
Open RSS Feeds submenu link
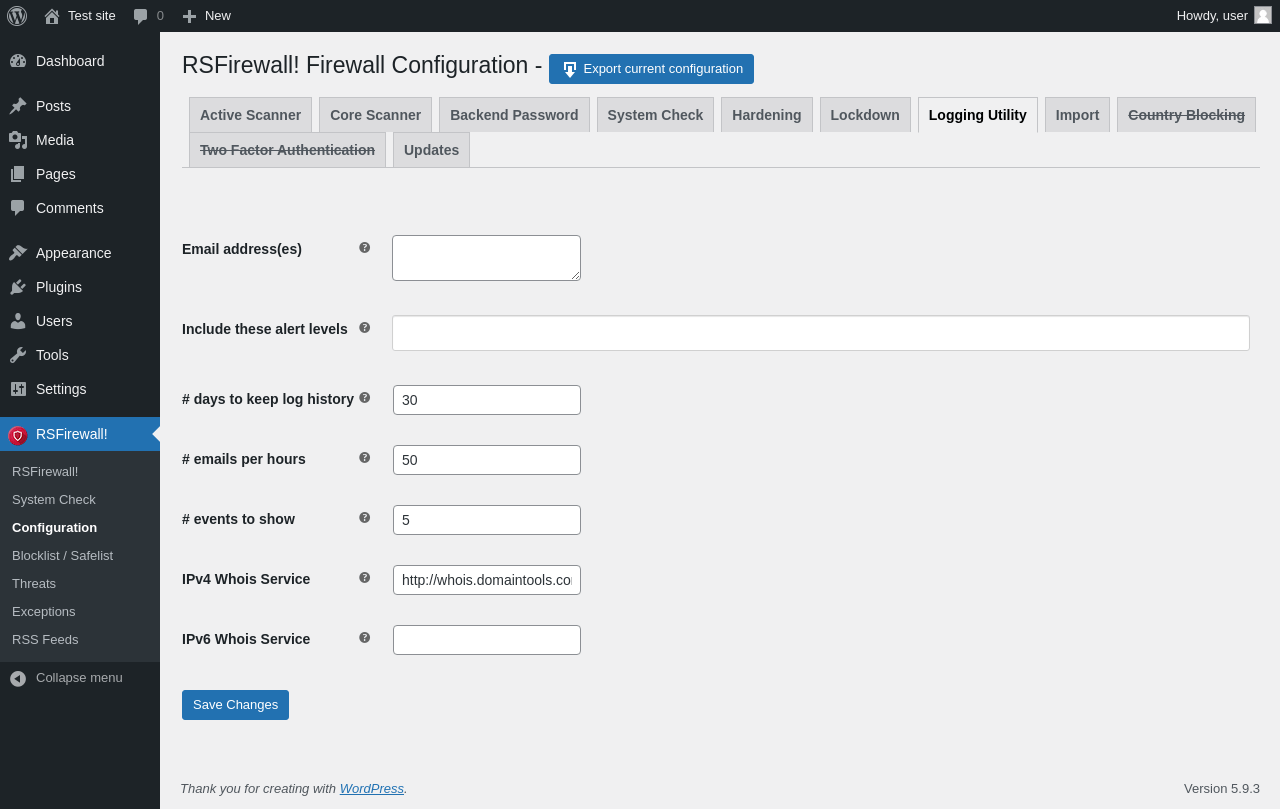(45, 639)
